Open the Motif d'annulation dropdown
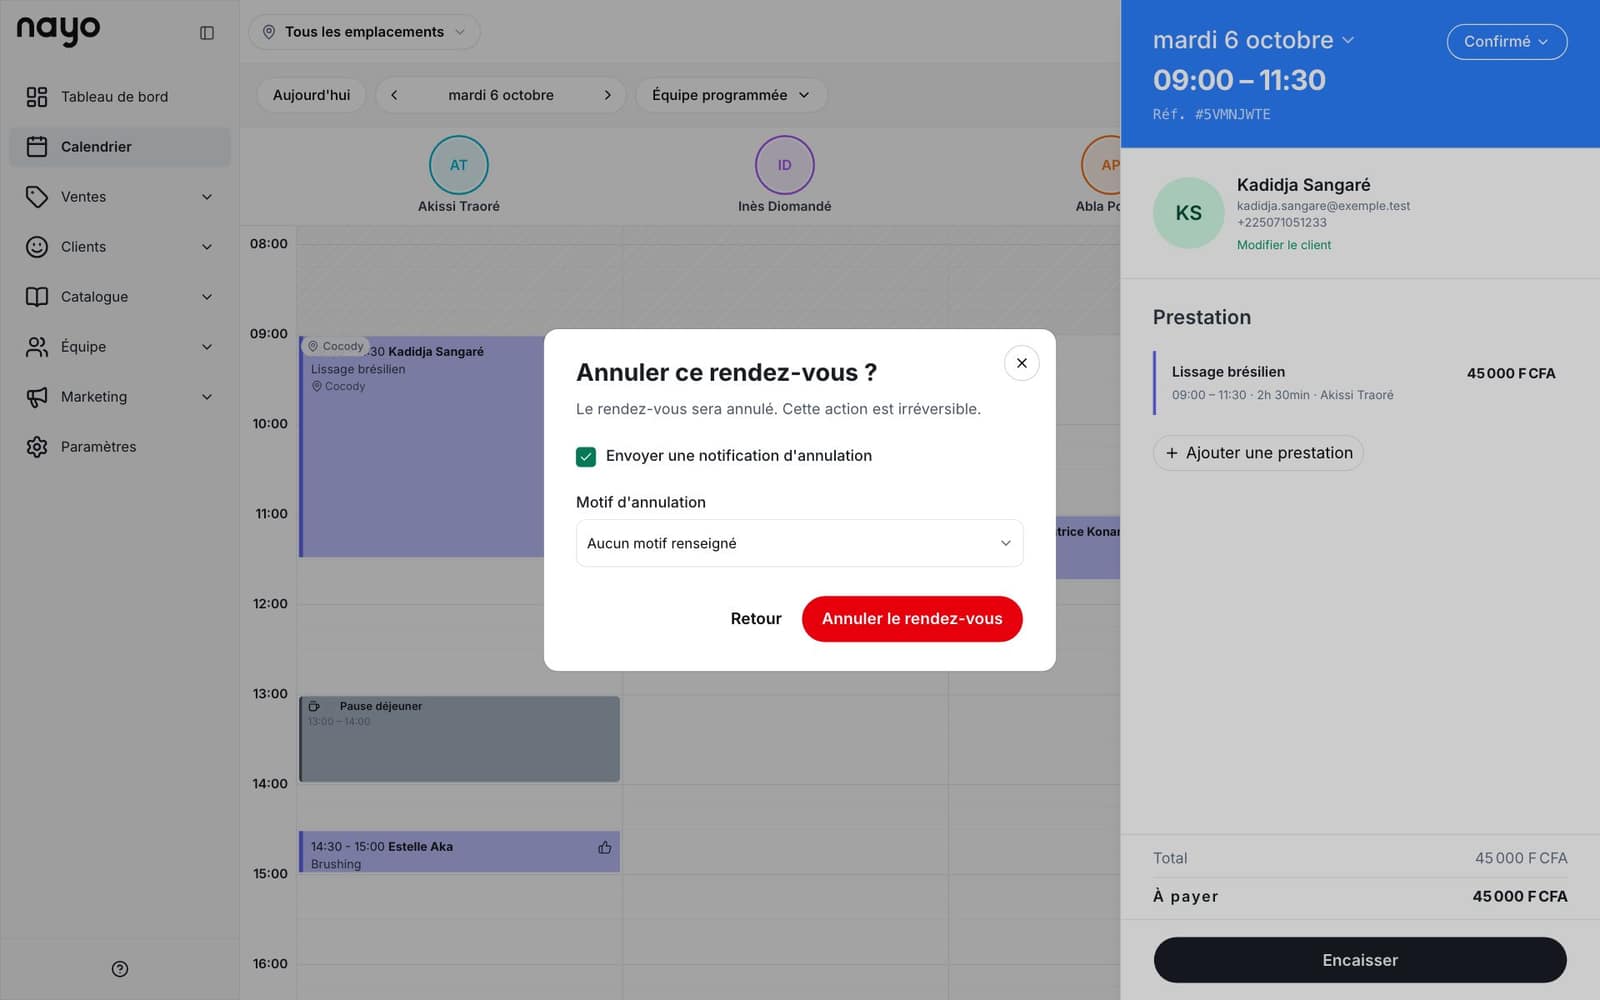The height and width of the screenshot is (1000, 1600). pos(800,543)
